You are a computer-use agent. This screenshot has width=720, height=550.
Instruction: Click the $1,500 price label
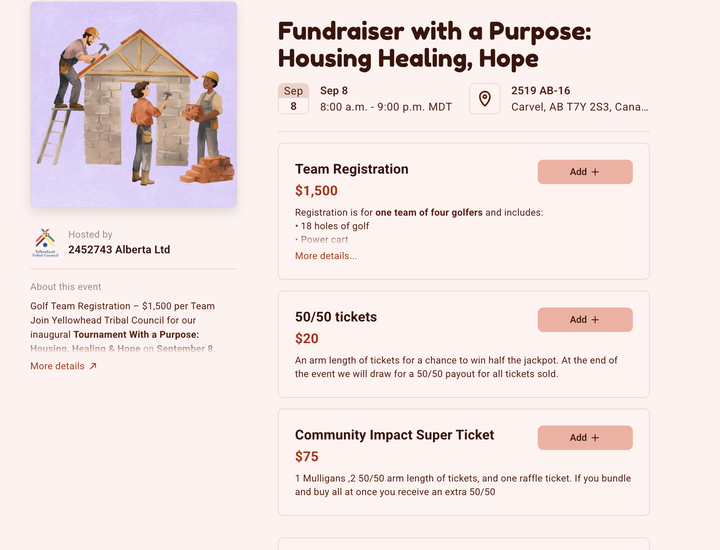316,191
